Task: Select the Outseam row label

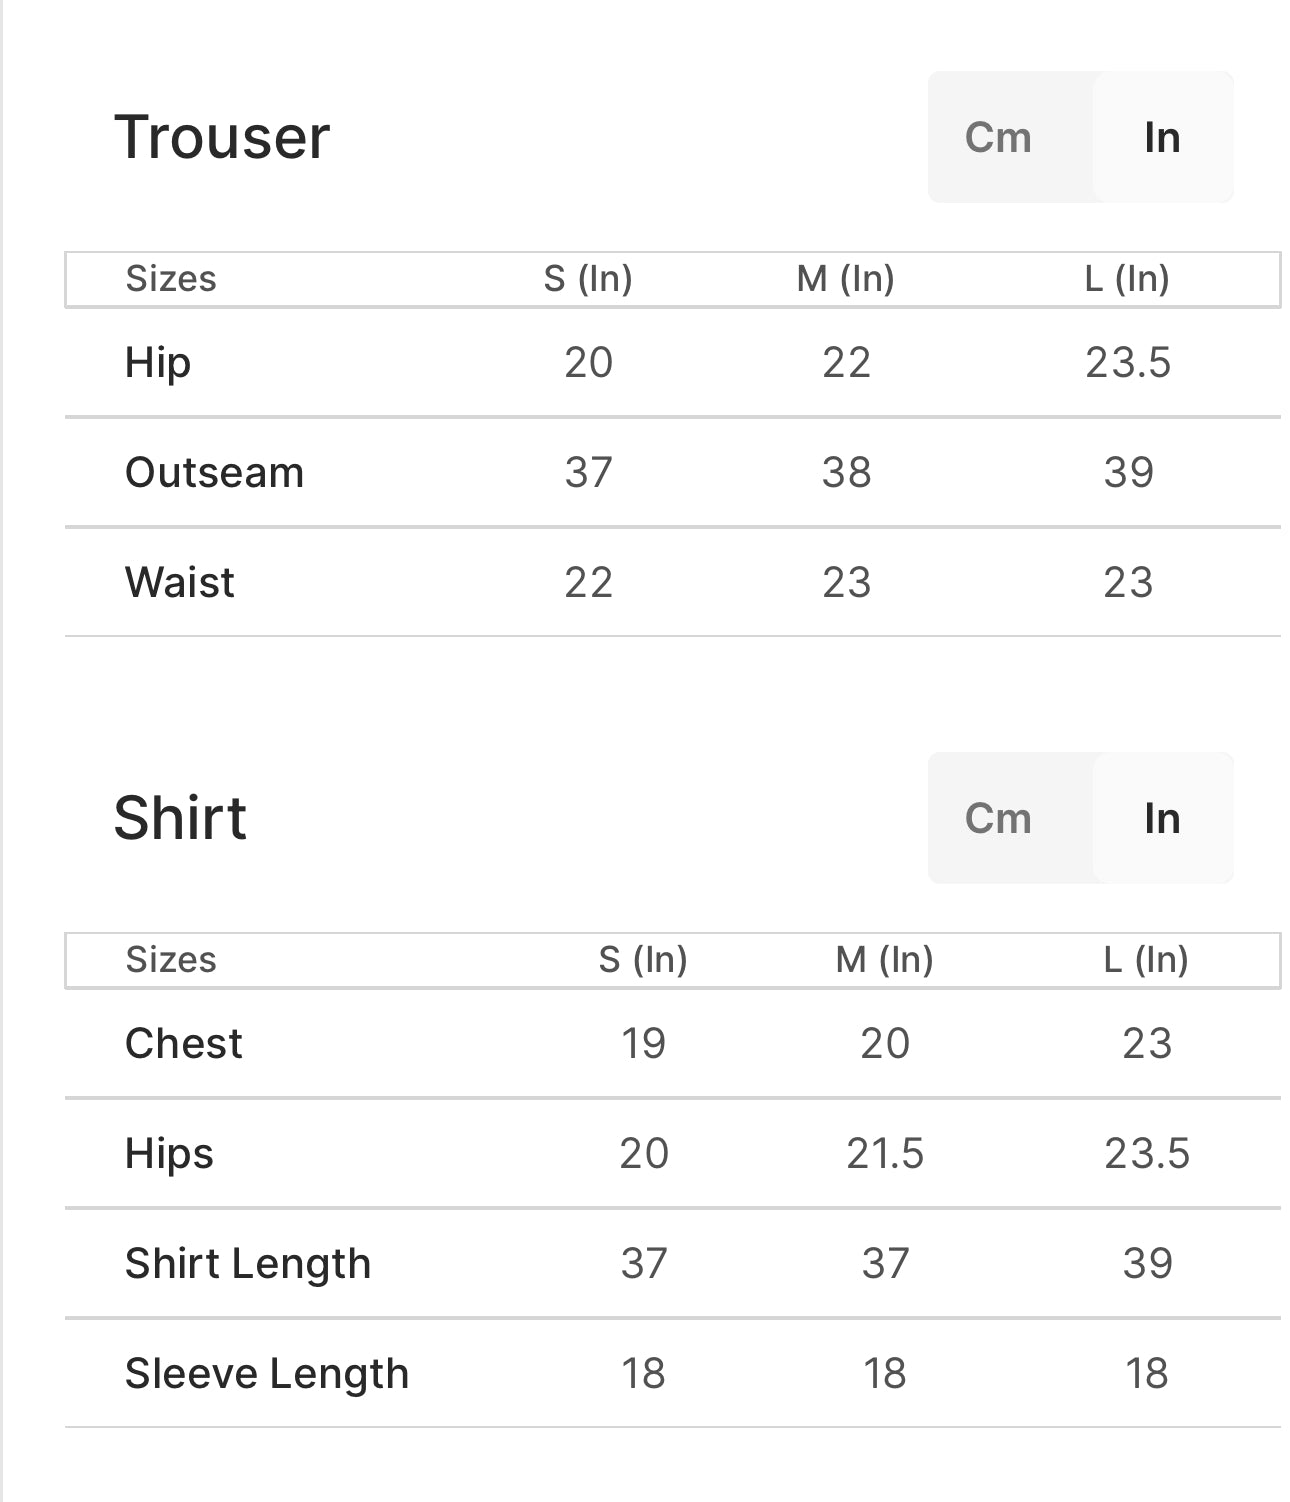Action: click(x=214, y=472)
